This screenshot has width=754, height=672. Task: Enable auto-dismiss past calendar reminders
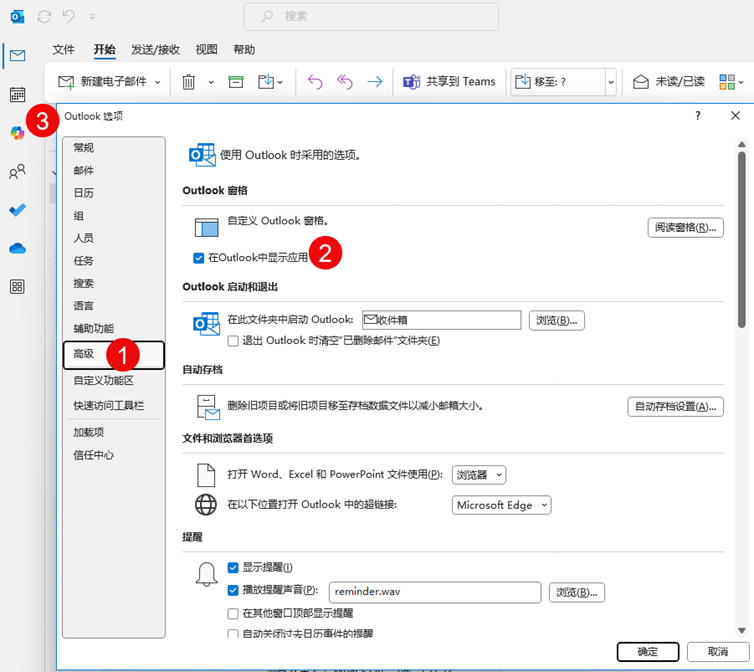click(x=233, y=634)
